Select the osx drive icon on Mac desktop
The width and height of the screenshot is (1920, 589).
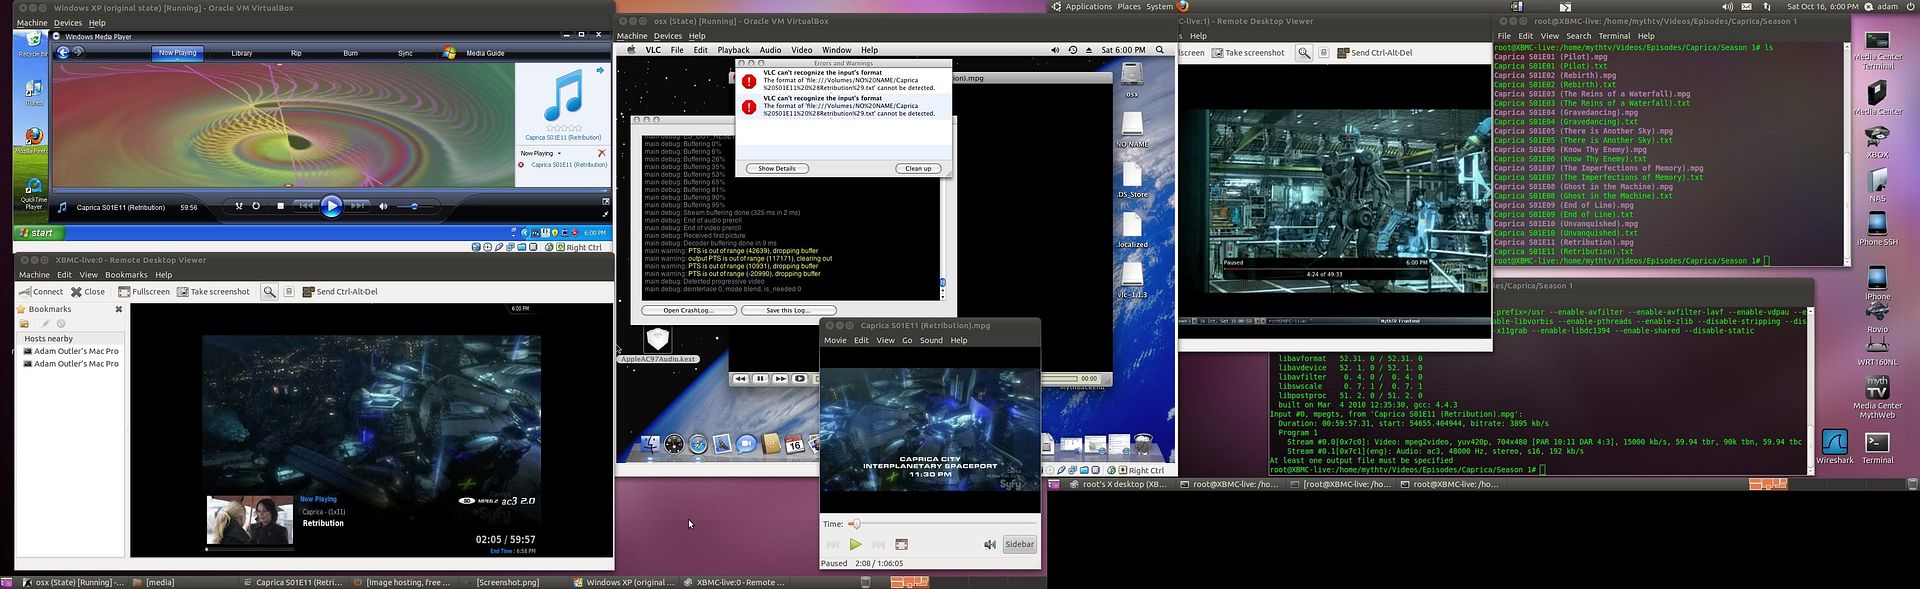click(x=1132, y=81)
